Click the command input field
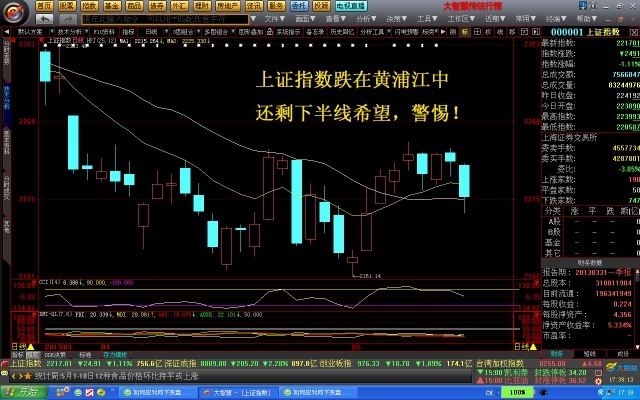 165,19
